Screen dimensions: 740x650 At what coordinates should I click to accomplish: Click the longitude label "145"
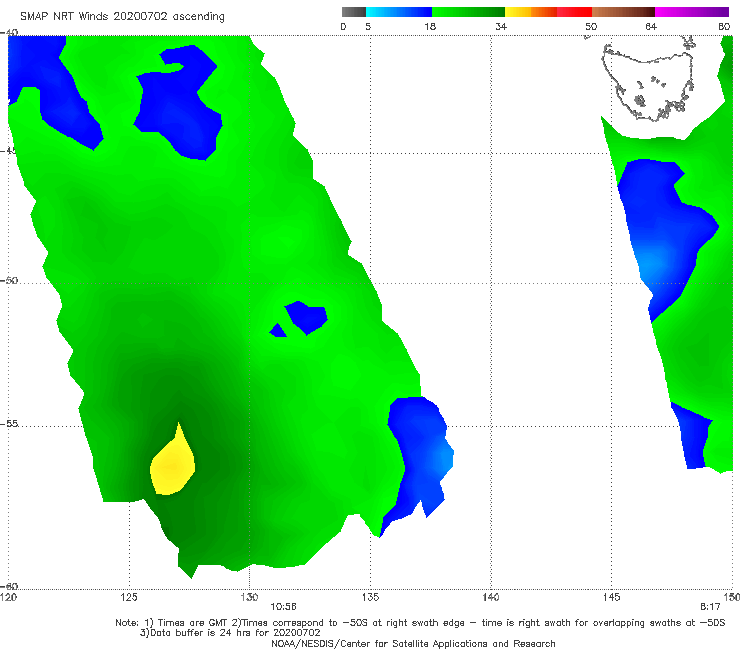click(x=612, y=597)
